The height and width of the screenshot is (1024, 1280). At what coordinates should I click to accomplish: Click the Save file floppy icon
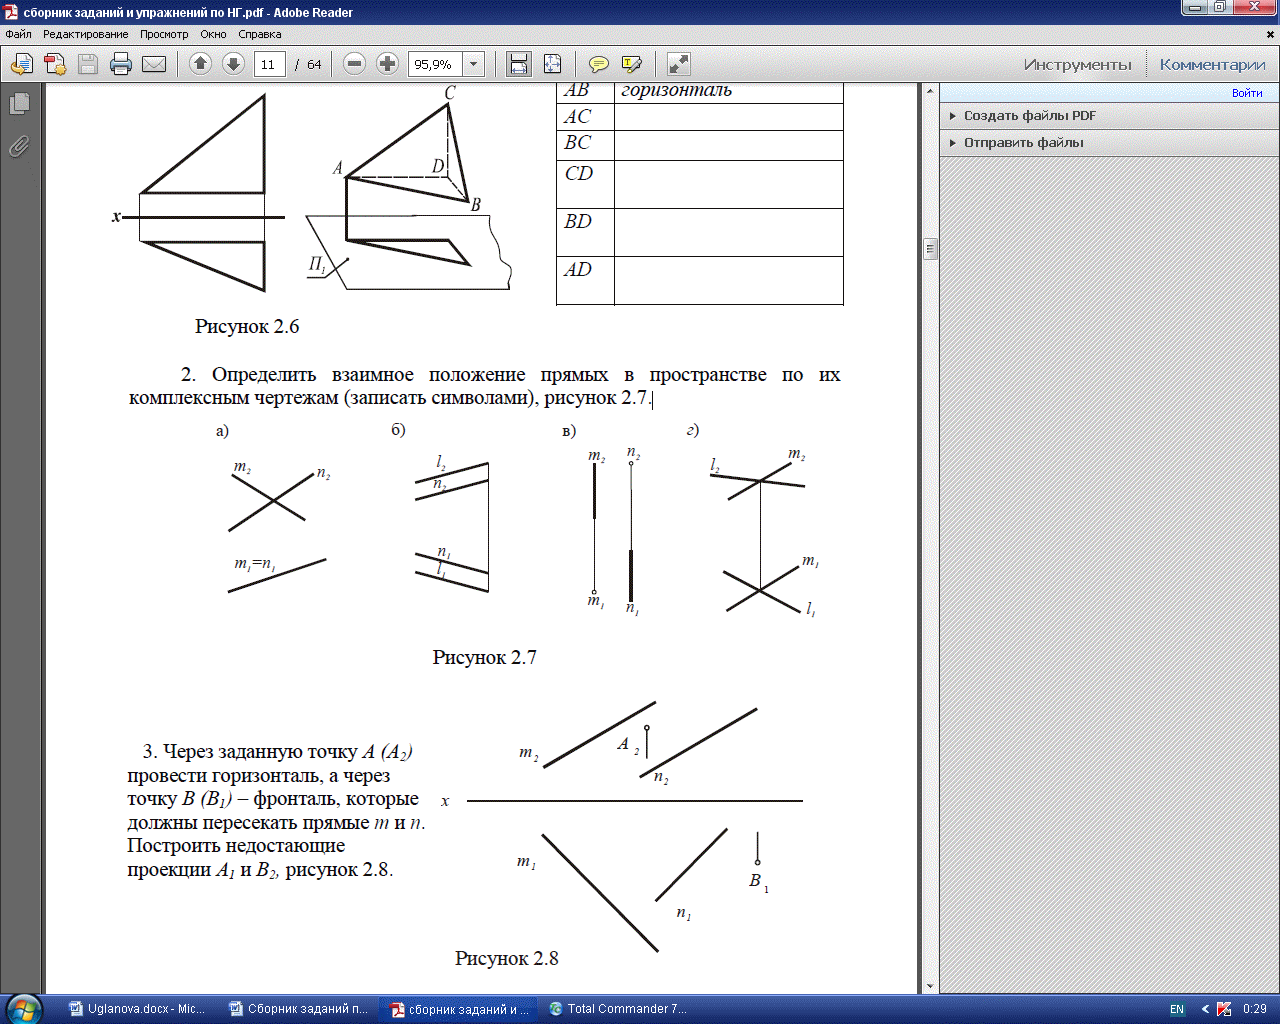(88, 65)
